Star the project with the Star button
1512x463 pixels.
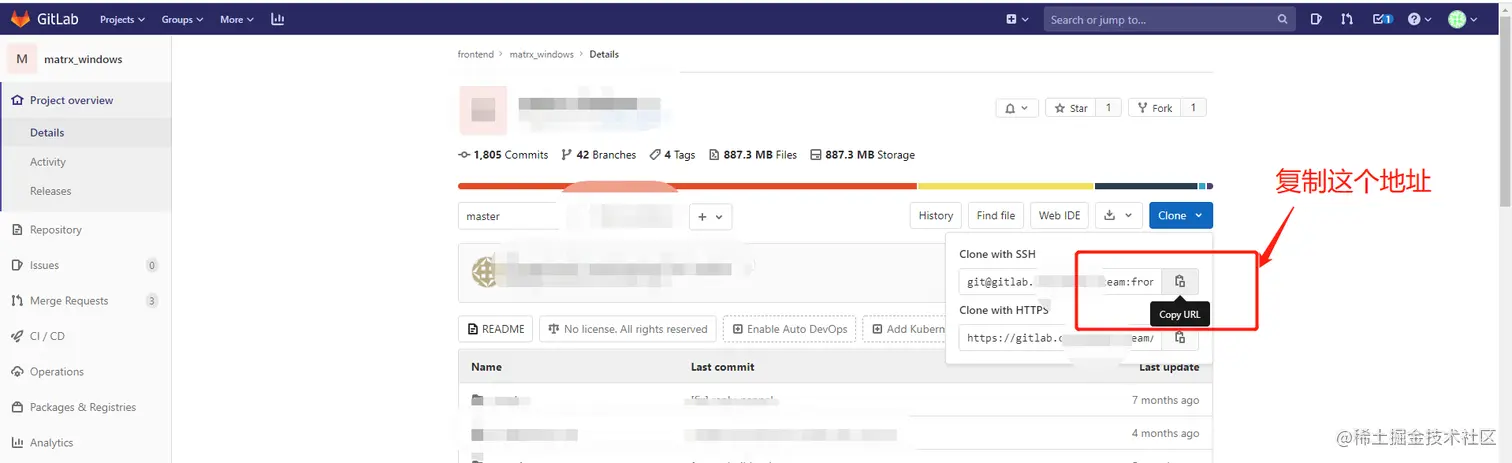point(1070,108)
